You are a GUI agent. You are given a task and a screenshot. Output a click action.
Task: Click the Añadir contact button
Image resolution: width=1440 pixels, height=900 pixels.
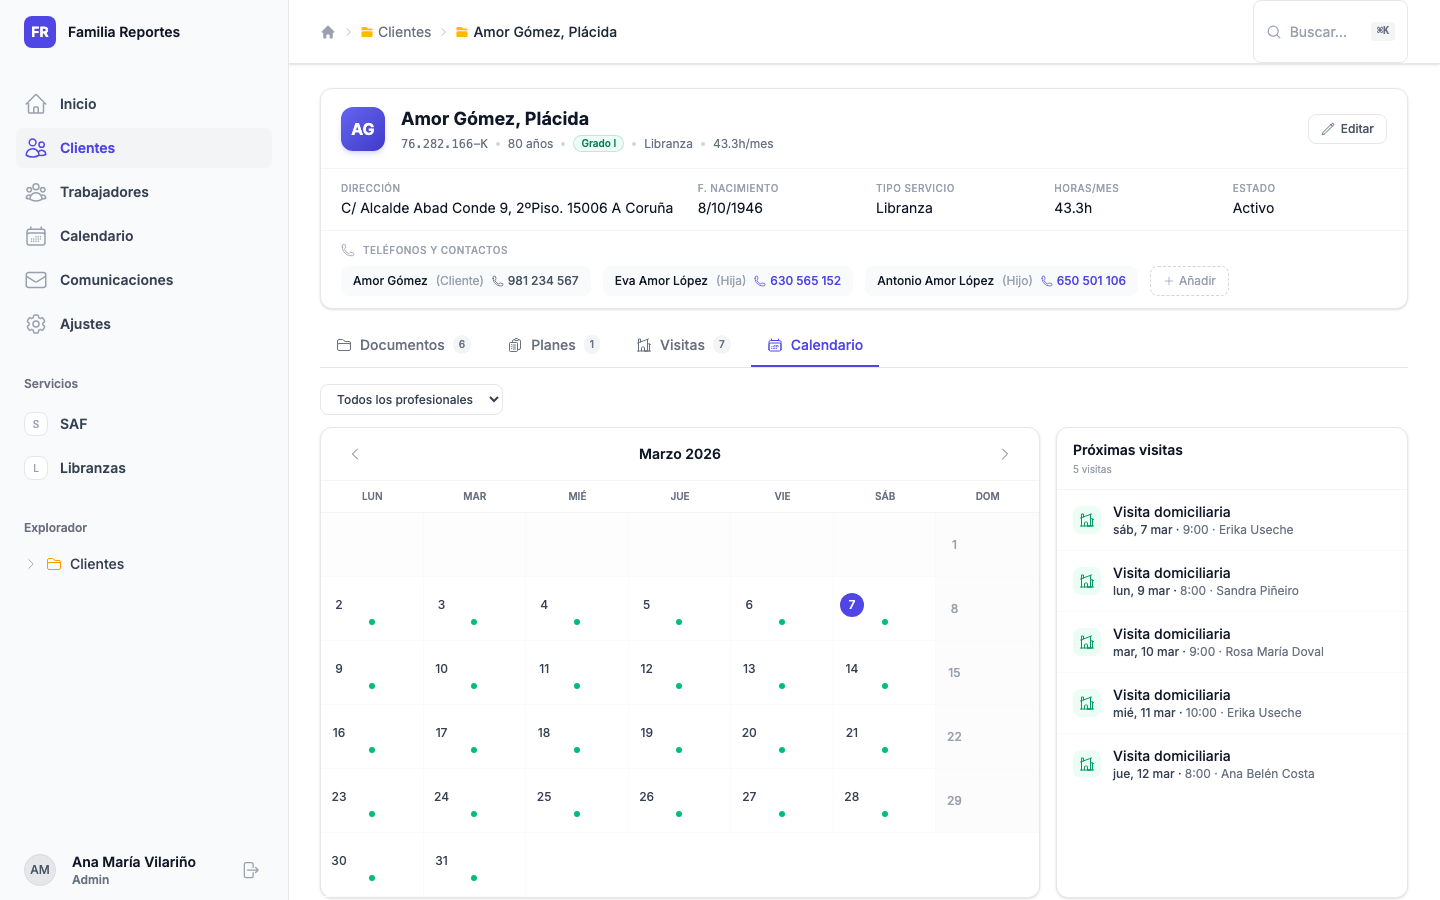click(x=1188, y=281)
